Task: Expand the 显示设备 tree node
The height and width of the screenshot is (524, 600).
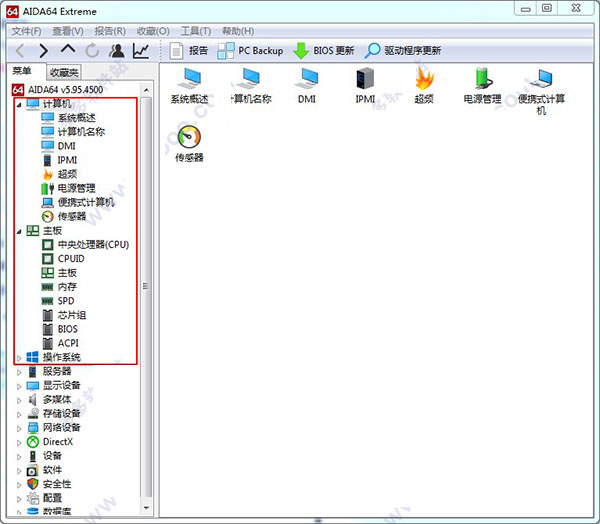Action: [19, 386]
